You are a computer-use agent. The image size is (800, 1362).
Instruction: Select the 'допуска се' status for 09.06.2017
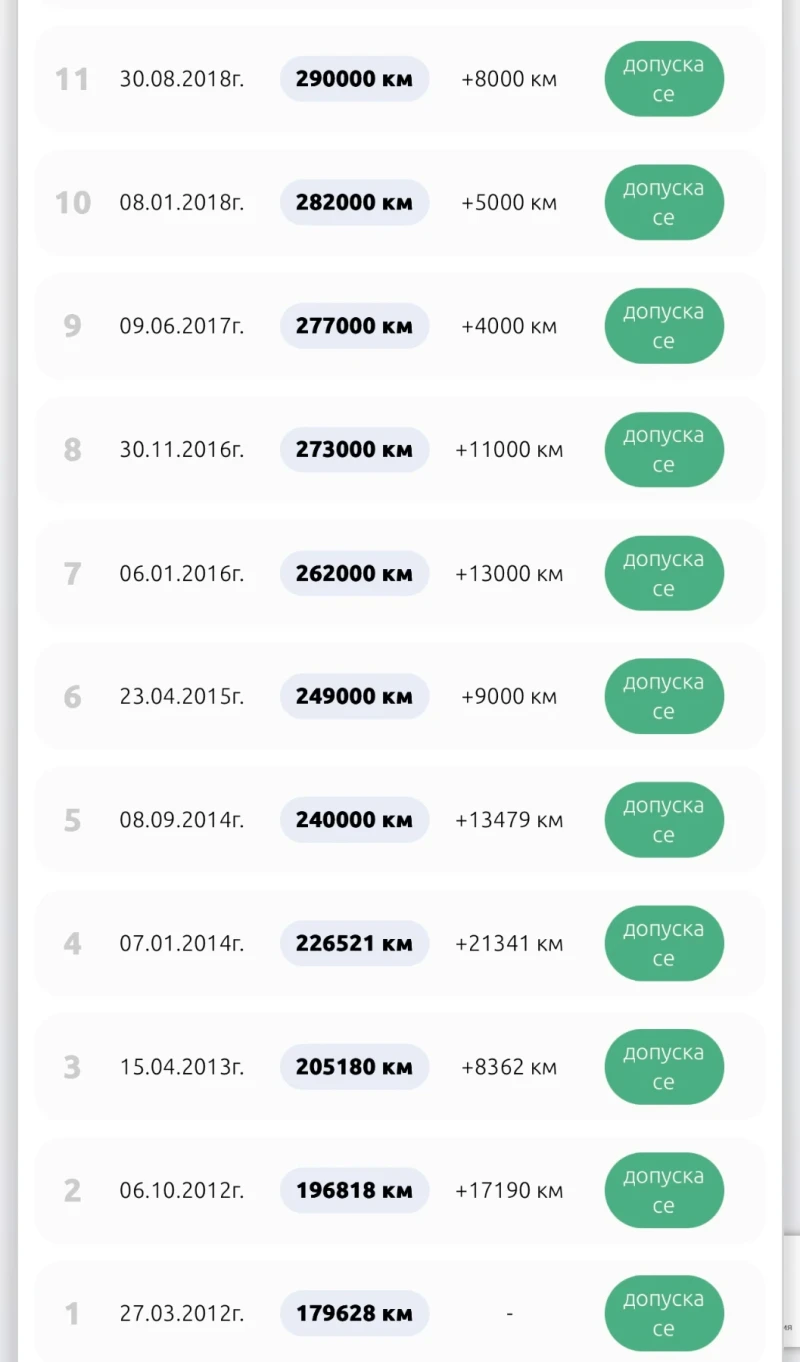pyautogui.click(x=663, y=326)
